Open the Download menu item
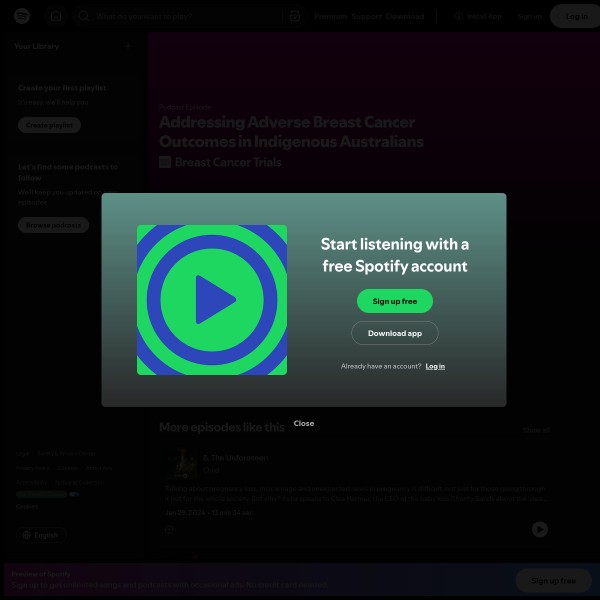This screenshot has height=600, width=600. pyautogui.click(x=405, y=16)
